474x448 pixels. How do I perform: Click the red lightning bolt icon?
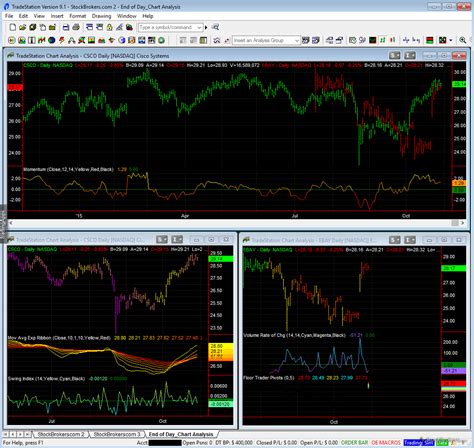(62, 40)
